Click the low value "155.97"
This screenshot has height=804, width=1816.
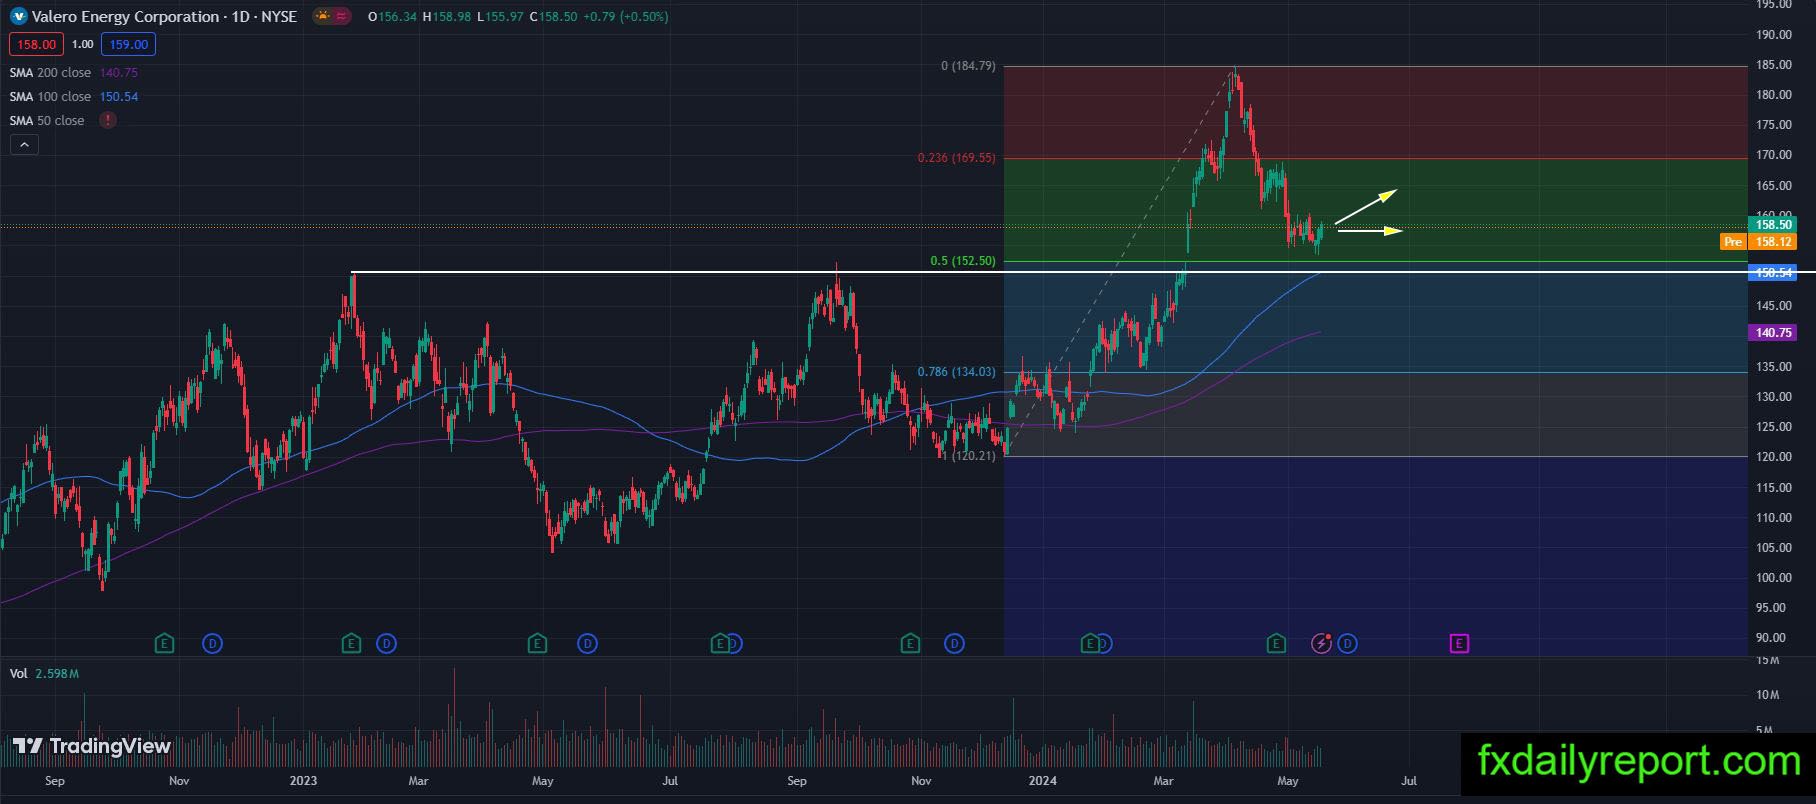(503, 17)
